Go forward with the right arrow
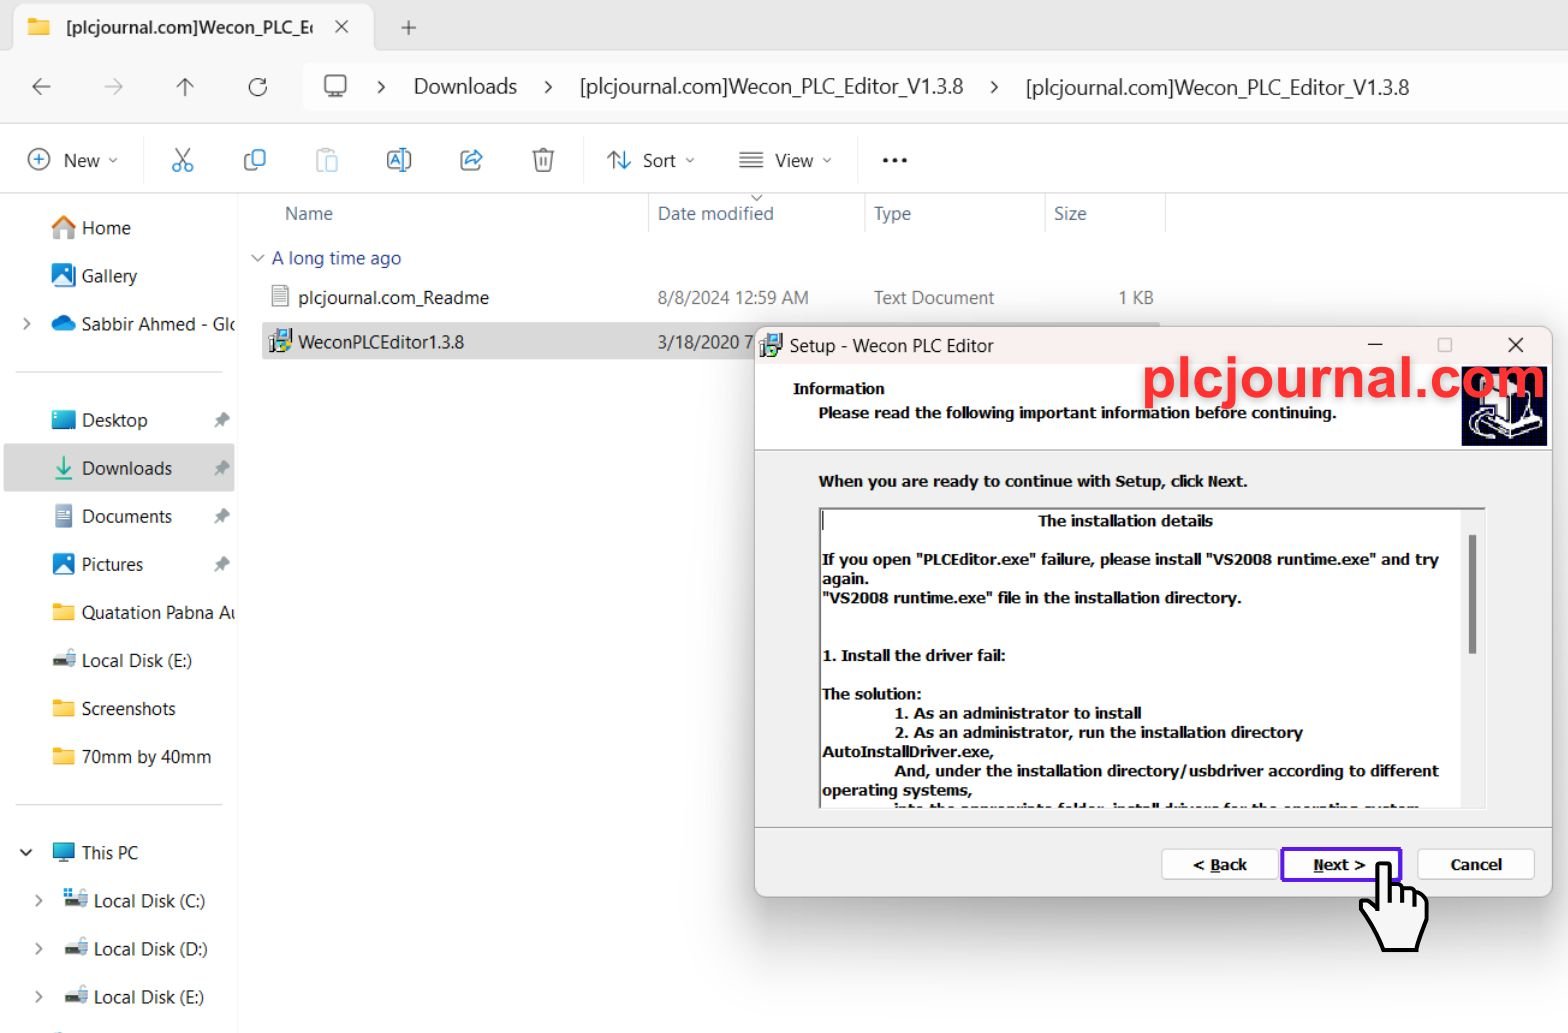 (113, 87)
